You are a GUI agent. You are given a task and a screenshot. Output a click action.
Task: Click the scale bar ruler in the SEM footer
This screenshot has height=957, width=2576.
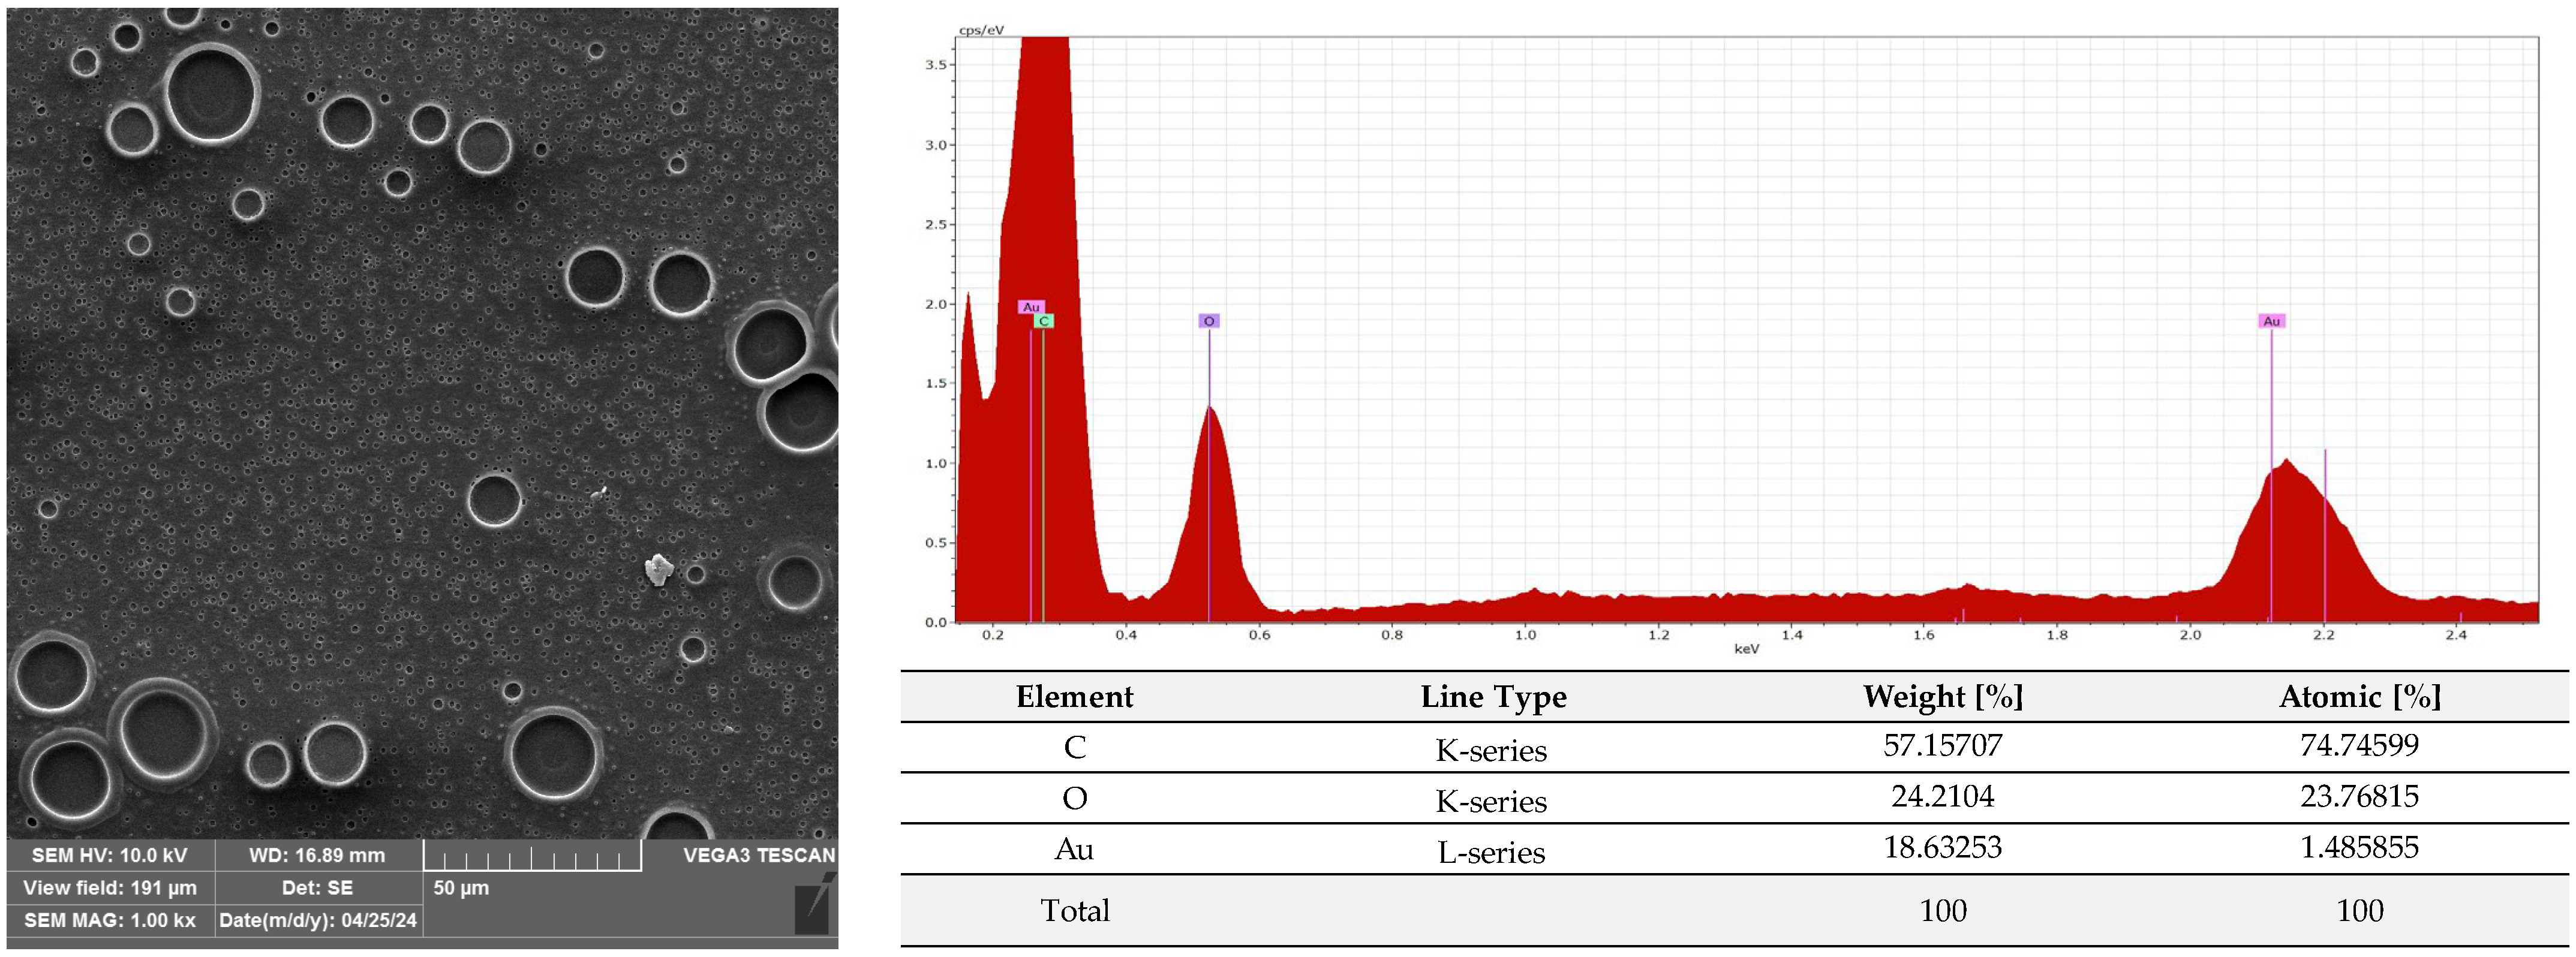(532, 857)
